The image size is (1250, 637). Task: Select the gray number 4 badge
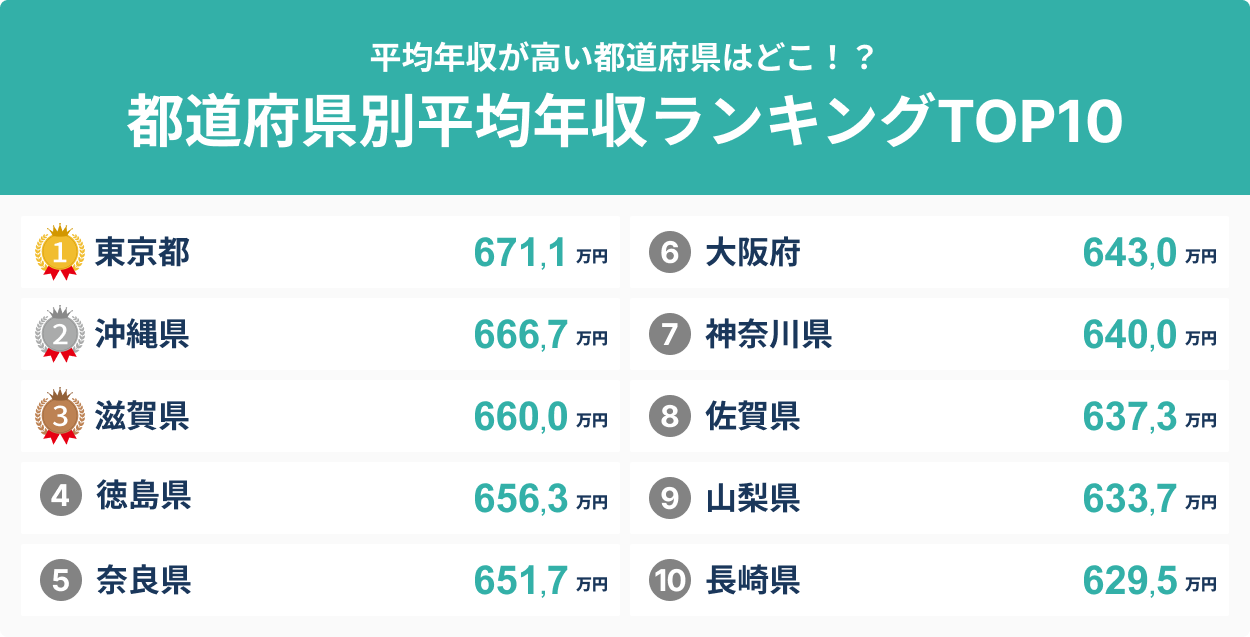click(60, 497)
